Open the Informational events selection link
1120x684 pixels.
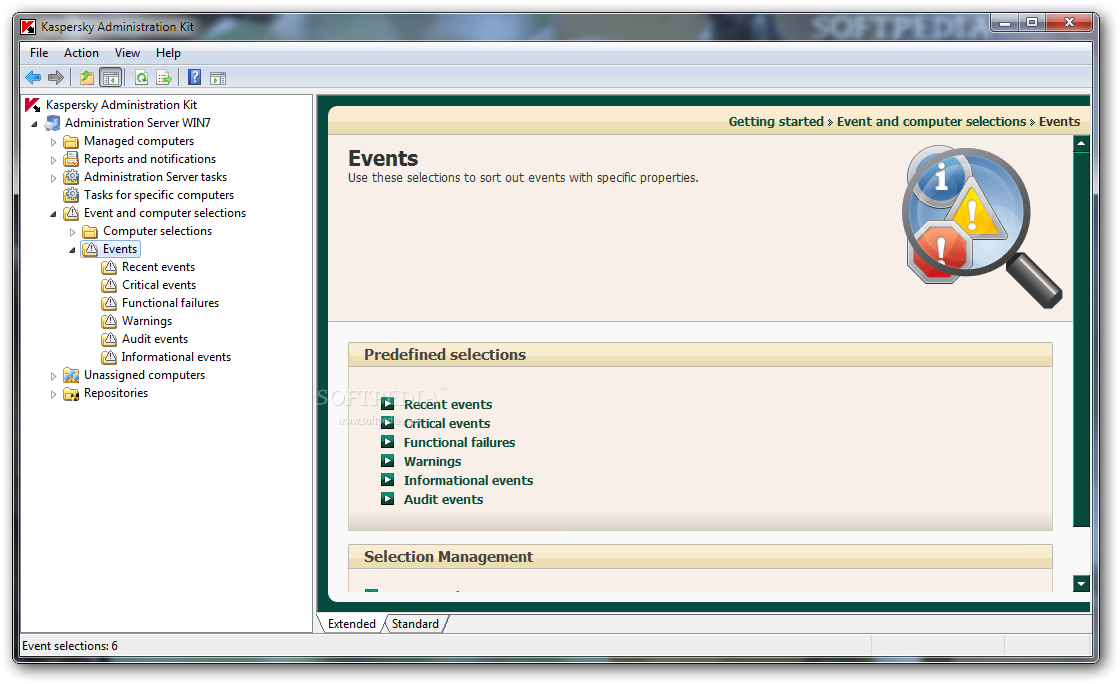click(469, 481)
